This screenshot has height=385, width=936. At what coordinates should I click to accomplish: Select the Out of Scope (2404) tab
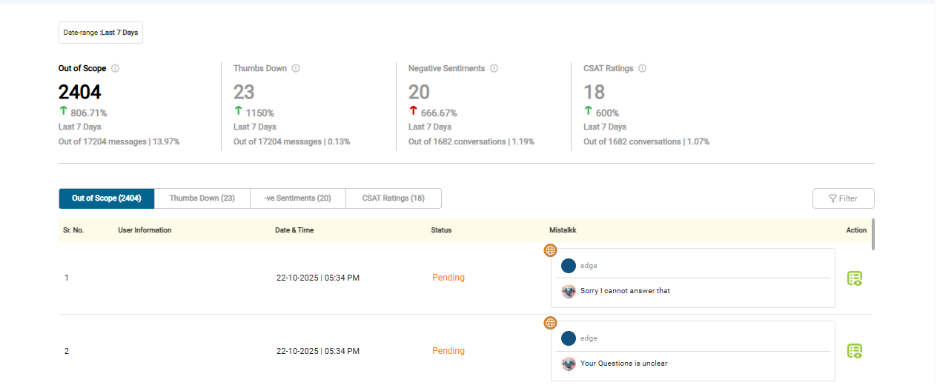coord(106,199)
